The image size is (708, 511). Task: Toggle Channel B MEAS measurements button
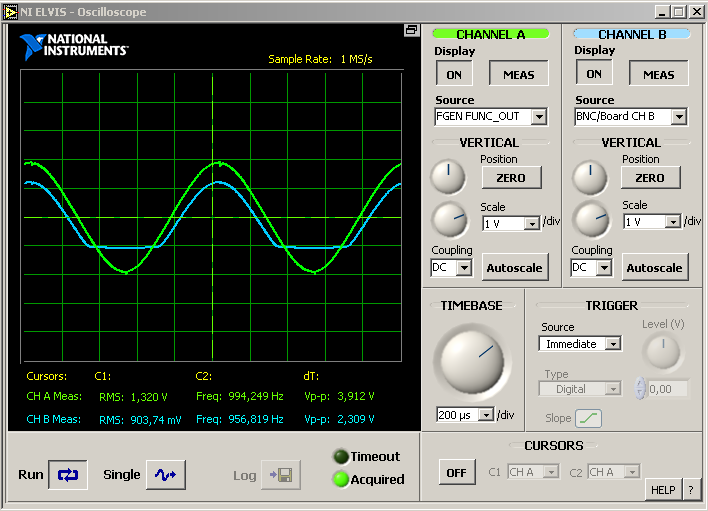[x=659, y=74]
